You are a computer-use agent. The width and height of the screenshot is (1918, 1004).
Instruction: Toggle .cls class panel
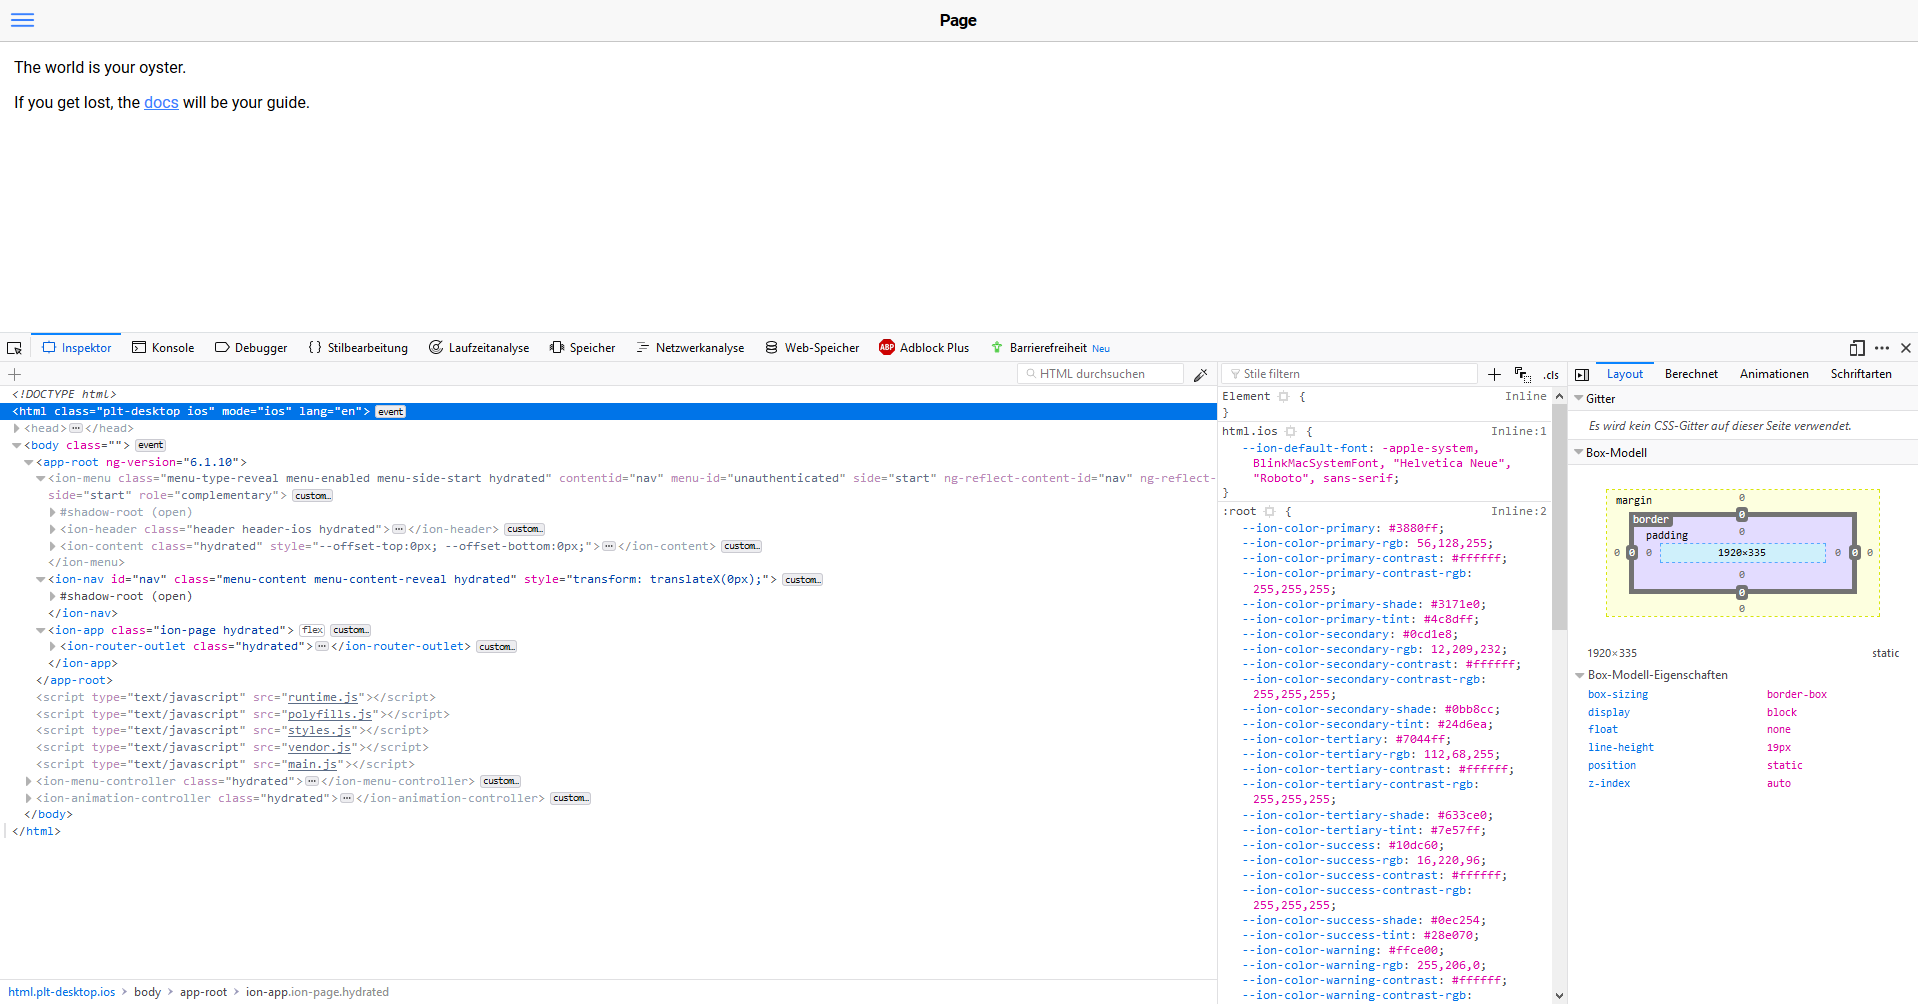coord(1551,375)
